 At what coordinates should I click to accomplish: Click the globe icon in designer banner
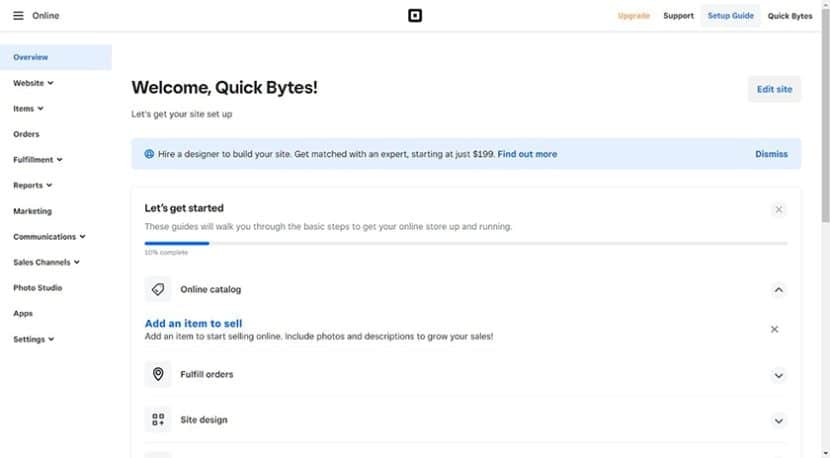149,154
